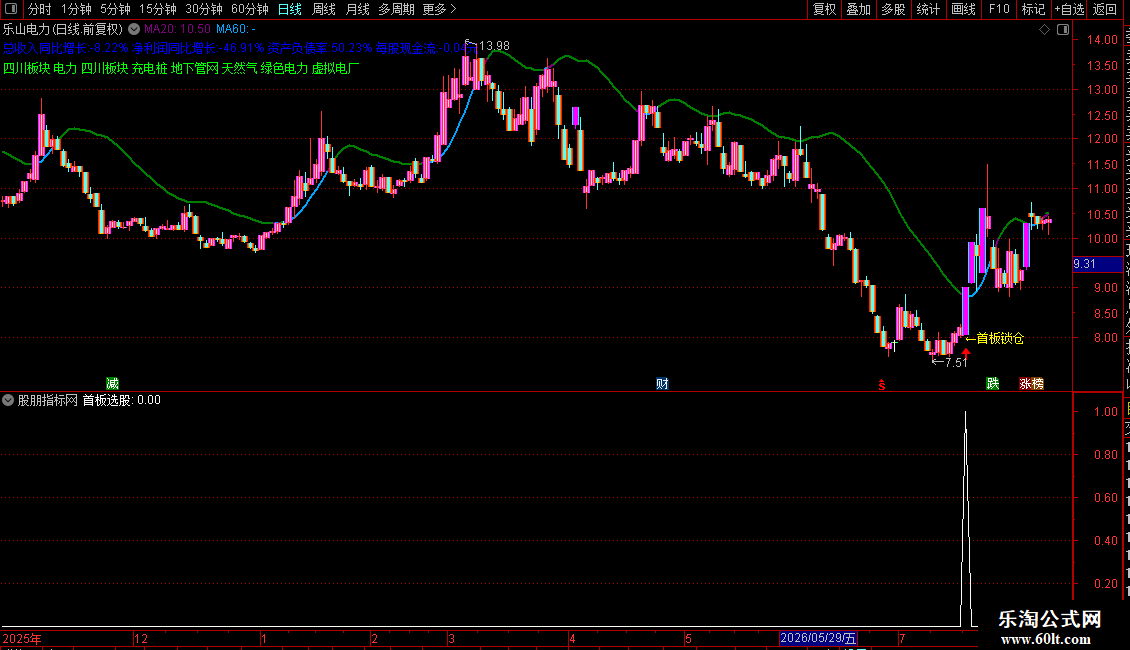1130x650 pixels.
Task: Open the 多周期 multi-period view
Action: tap(396, 9)
